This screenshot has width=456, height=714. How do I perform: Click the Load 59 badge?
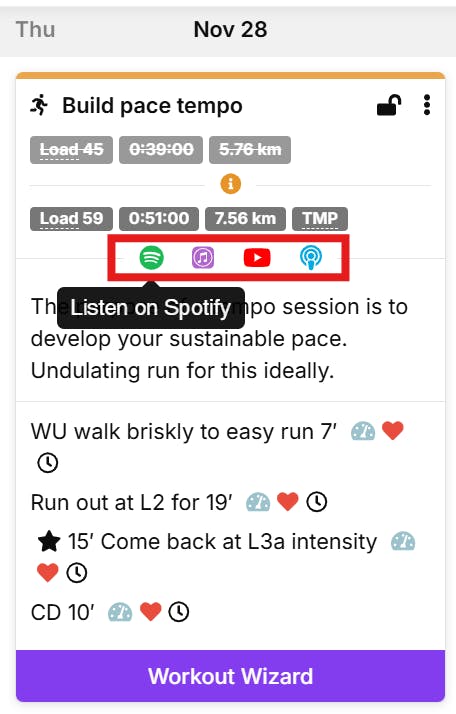click(71, 219)
